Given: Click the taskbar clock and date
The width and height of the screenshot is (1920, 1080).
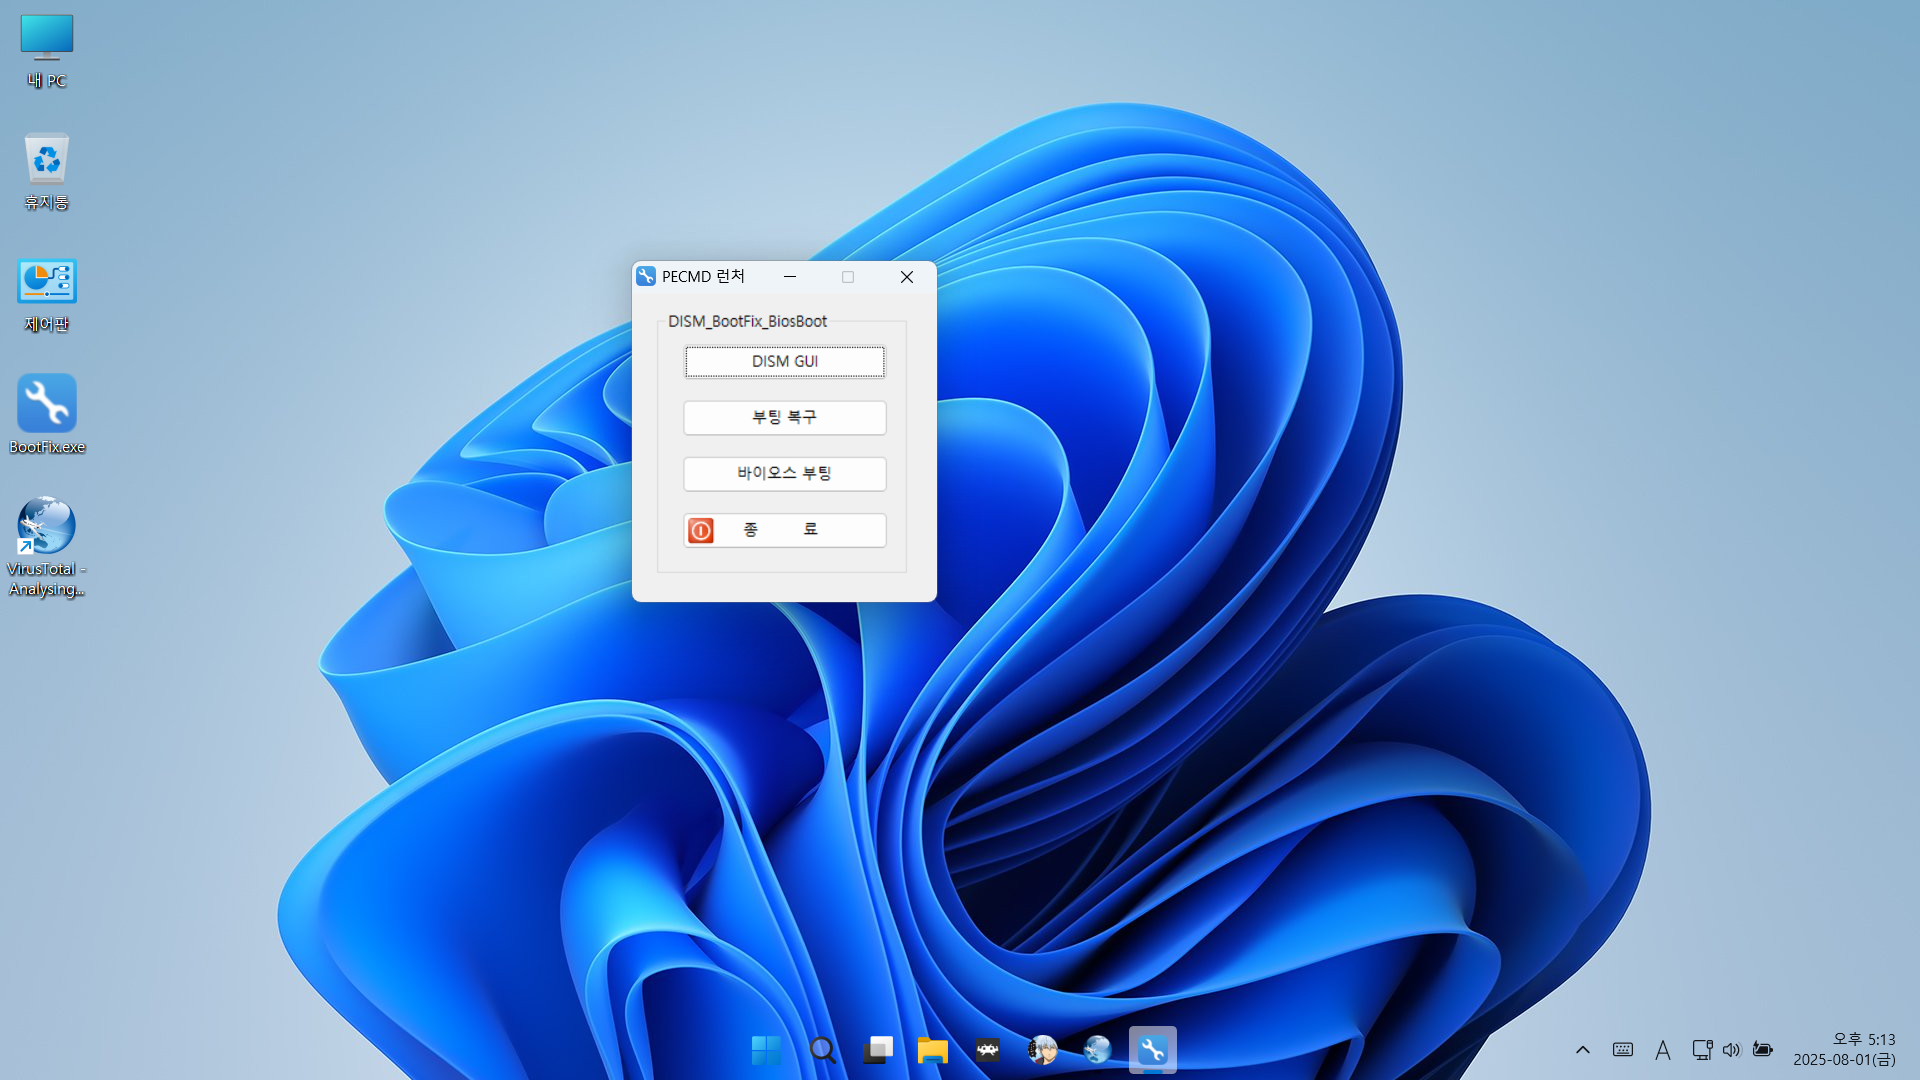Looking at the screenshot, I should 1844,1050.
